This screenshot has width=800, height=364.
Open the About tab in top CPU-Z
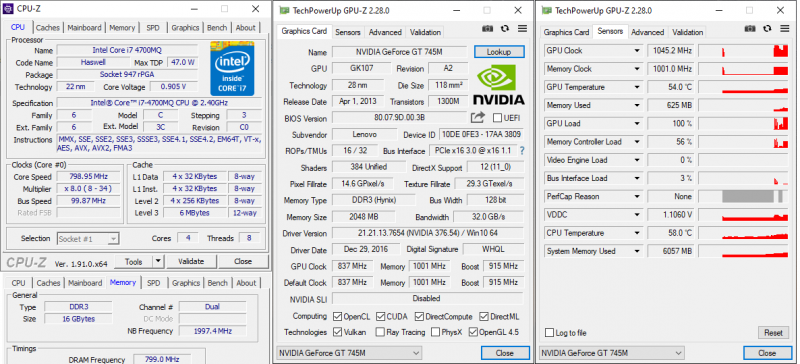(245, 28)
